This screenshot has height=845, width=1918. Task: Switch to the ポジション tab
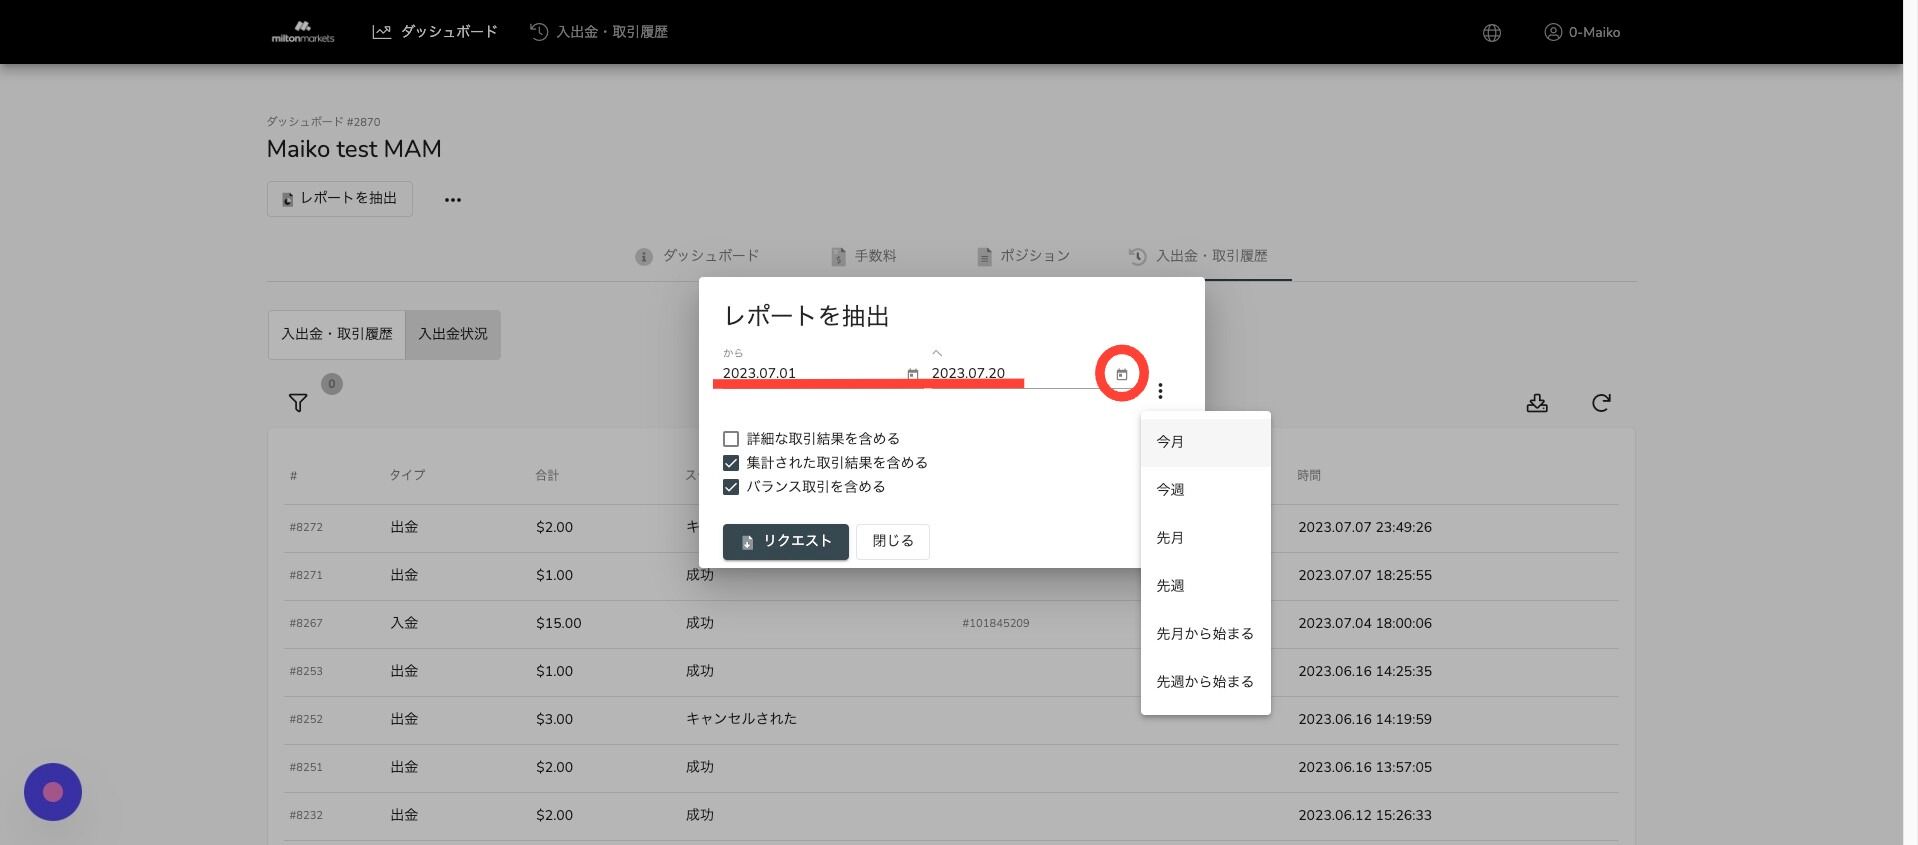coord(1024,256)
